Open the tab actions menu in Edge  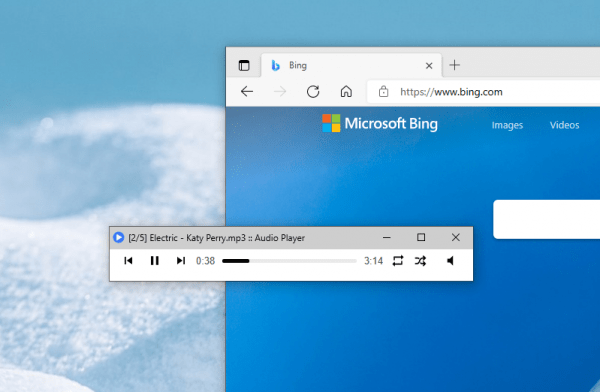point(244,65)
